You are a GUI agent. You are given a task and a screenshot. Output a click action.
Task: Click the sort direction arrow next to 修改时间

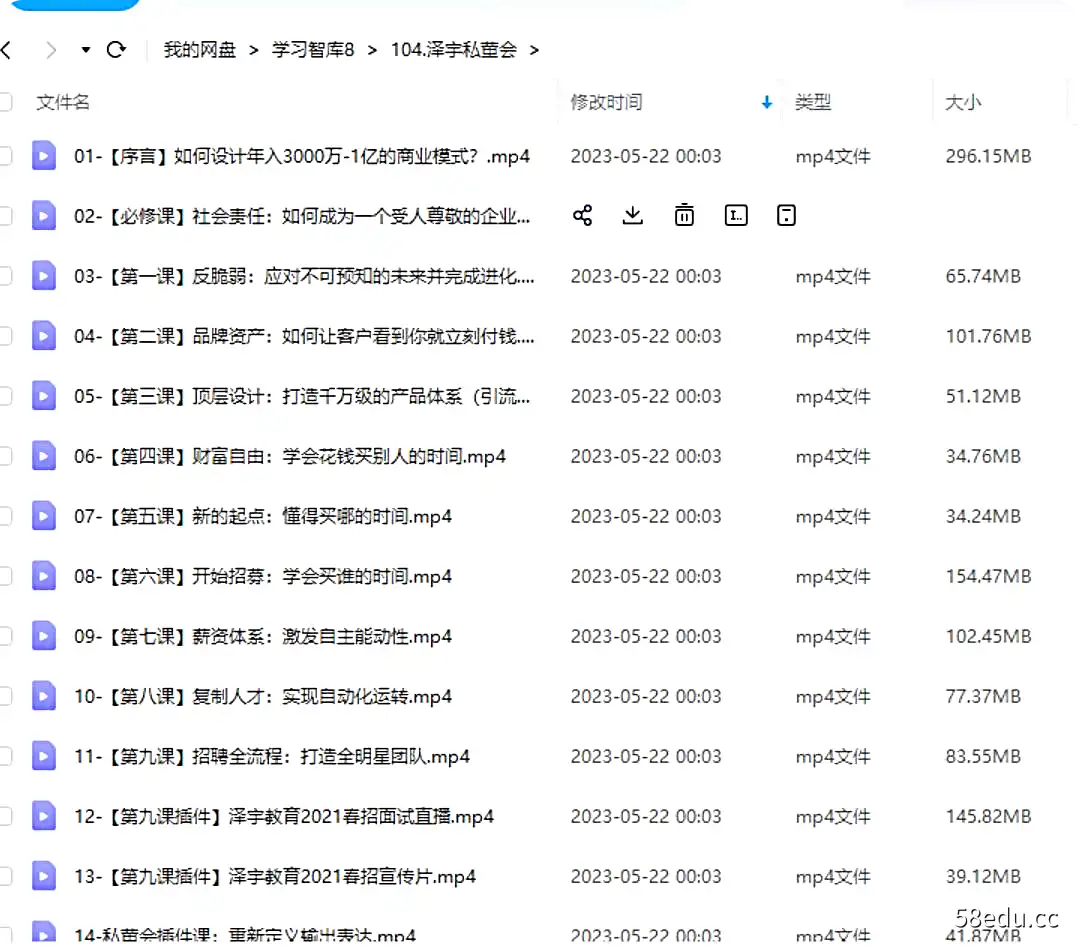766,102
